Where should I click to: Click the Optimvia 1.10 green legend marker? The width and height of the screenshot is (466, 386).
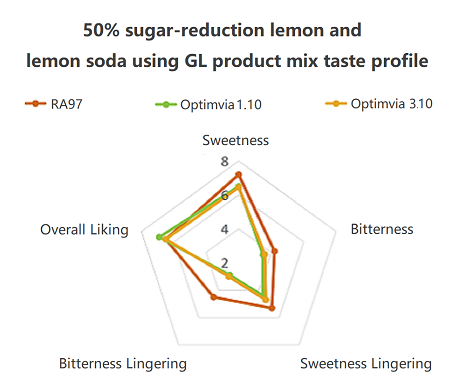(166, 104)
